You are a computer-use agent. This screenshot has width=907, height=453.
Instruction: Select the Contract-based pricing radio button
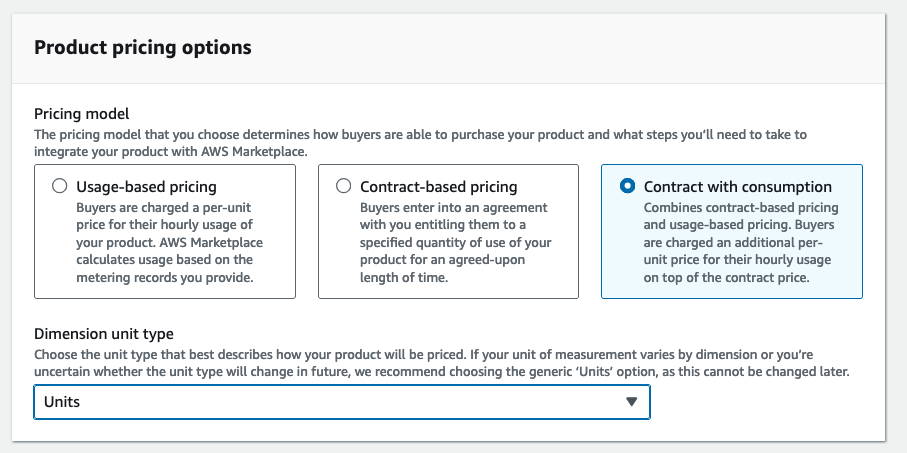344,186
